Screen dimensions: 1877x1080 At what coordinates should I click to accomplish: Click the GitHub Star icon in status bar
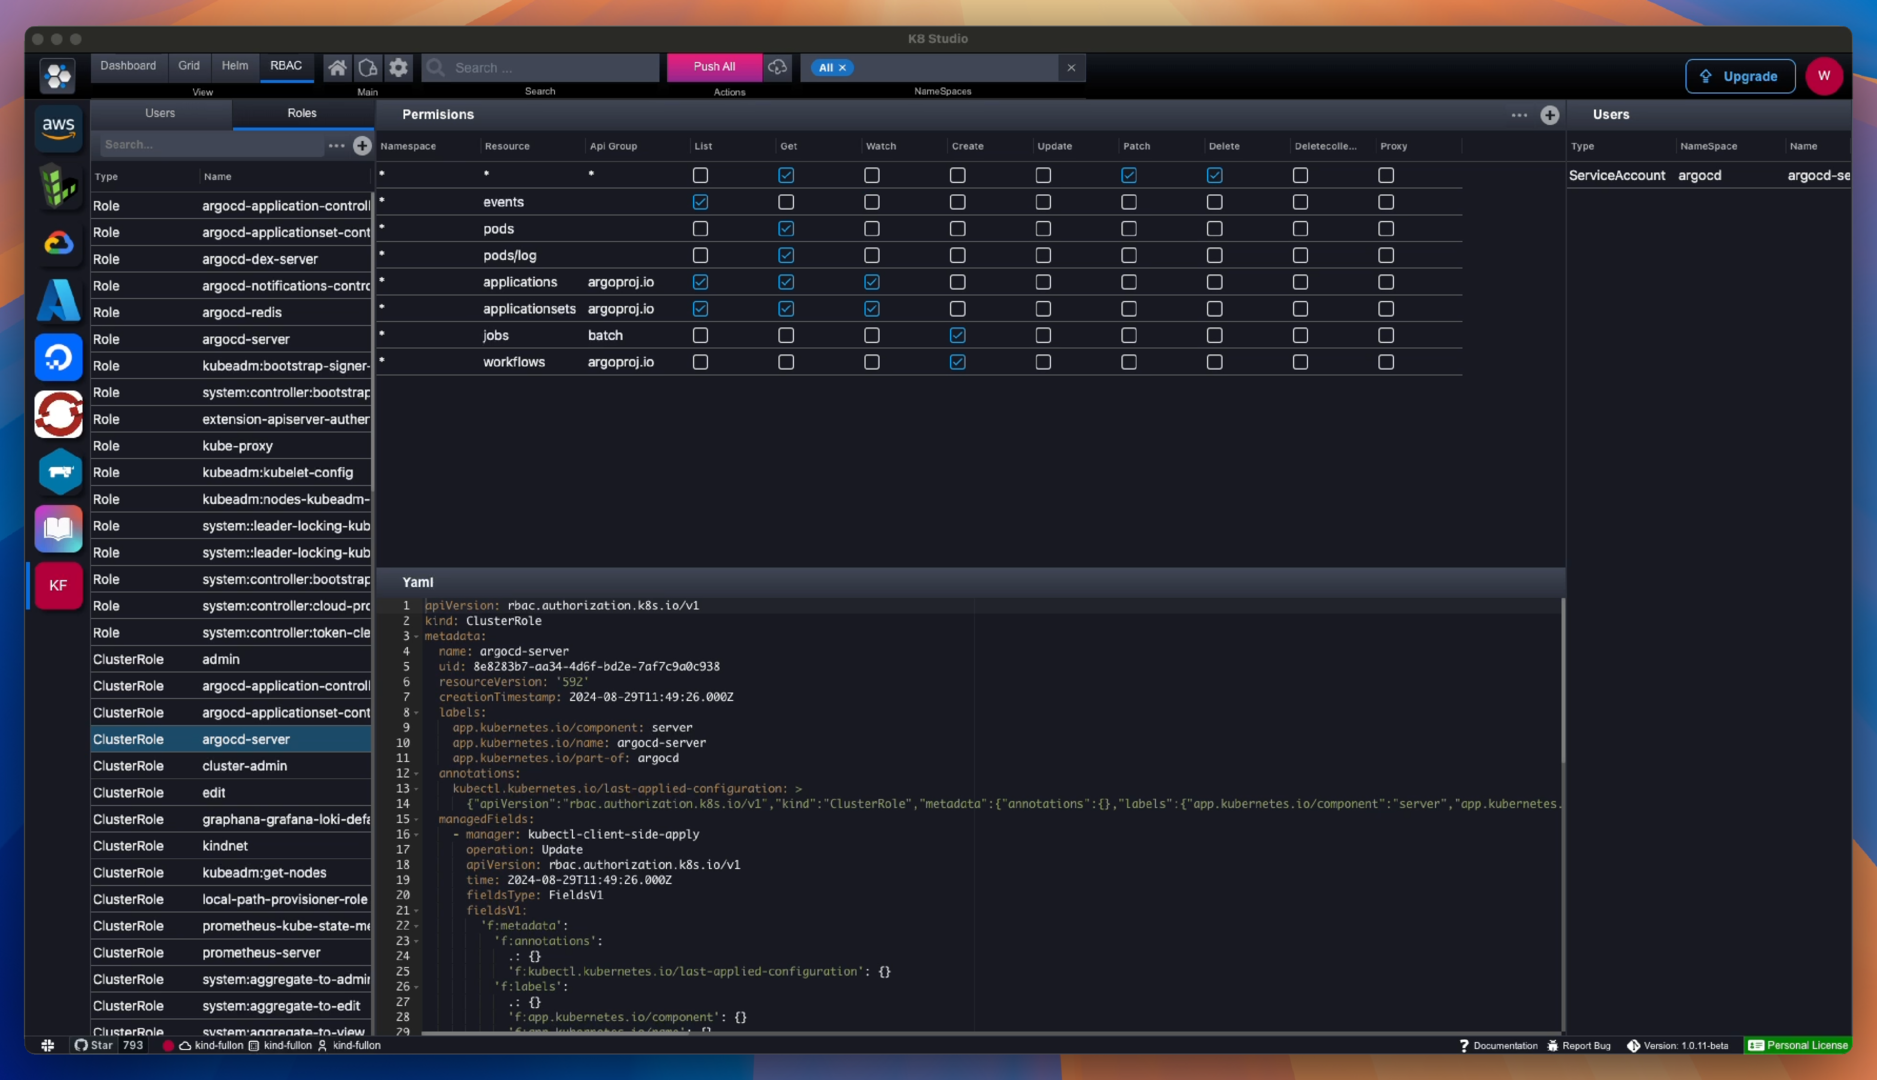click(x=81, y=1045)
